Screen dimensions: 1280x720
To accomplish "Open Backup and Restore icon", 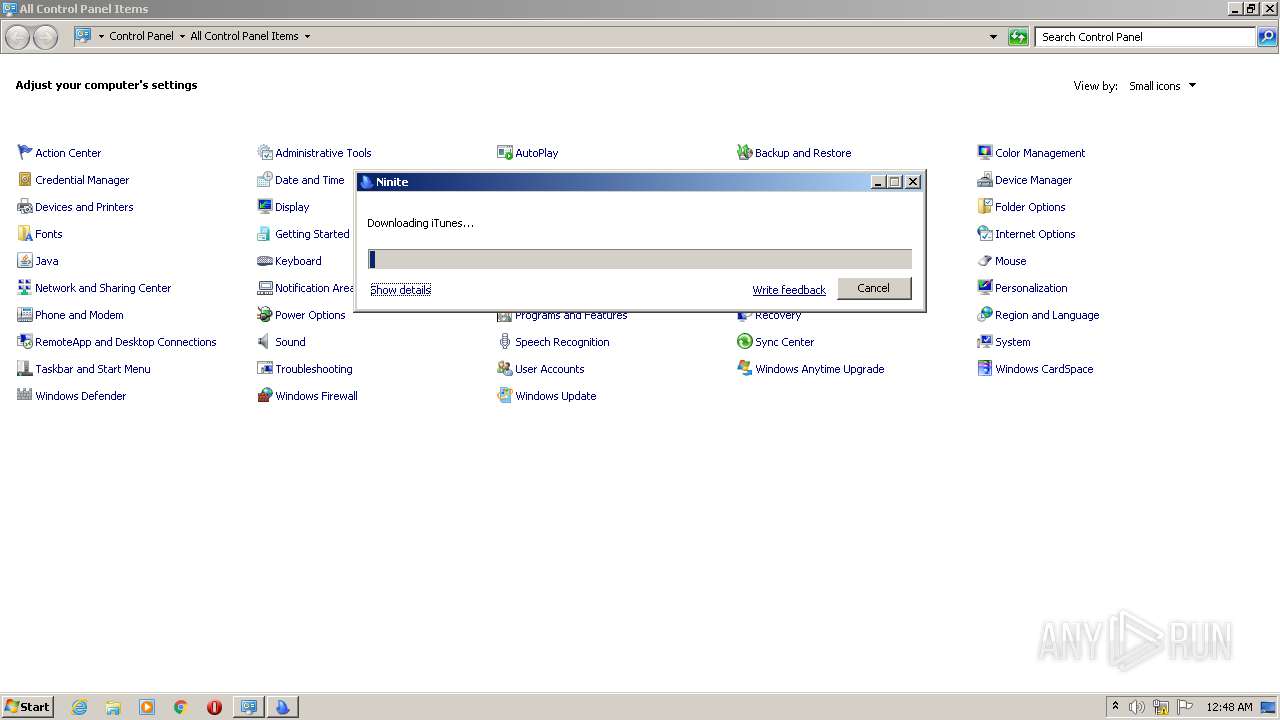I will [745, 152].
